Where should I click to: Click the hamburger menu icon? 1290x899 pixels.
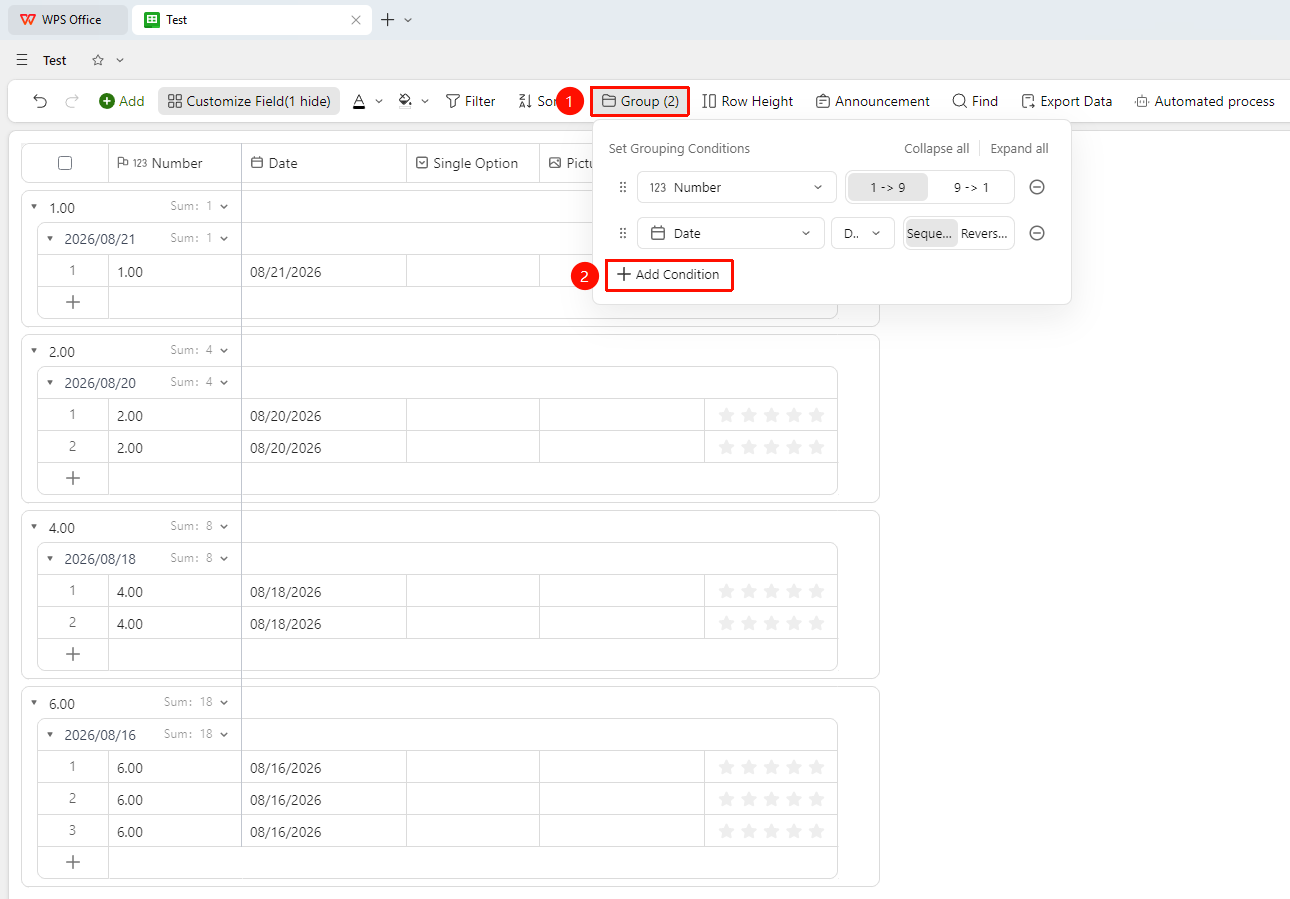coord(22,60)
